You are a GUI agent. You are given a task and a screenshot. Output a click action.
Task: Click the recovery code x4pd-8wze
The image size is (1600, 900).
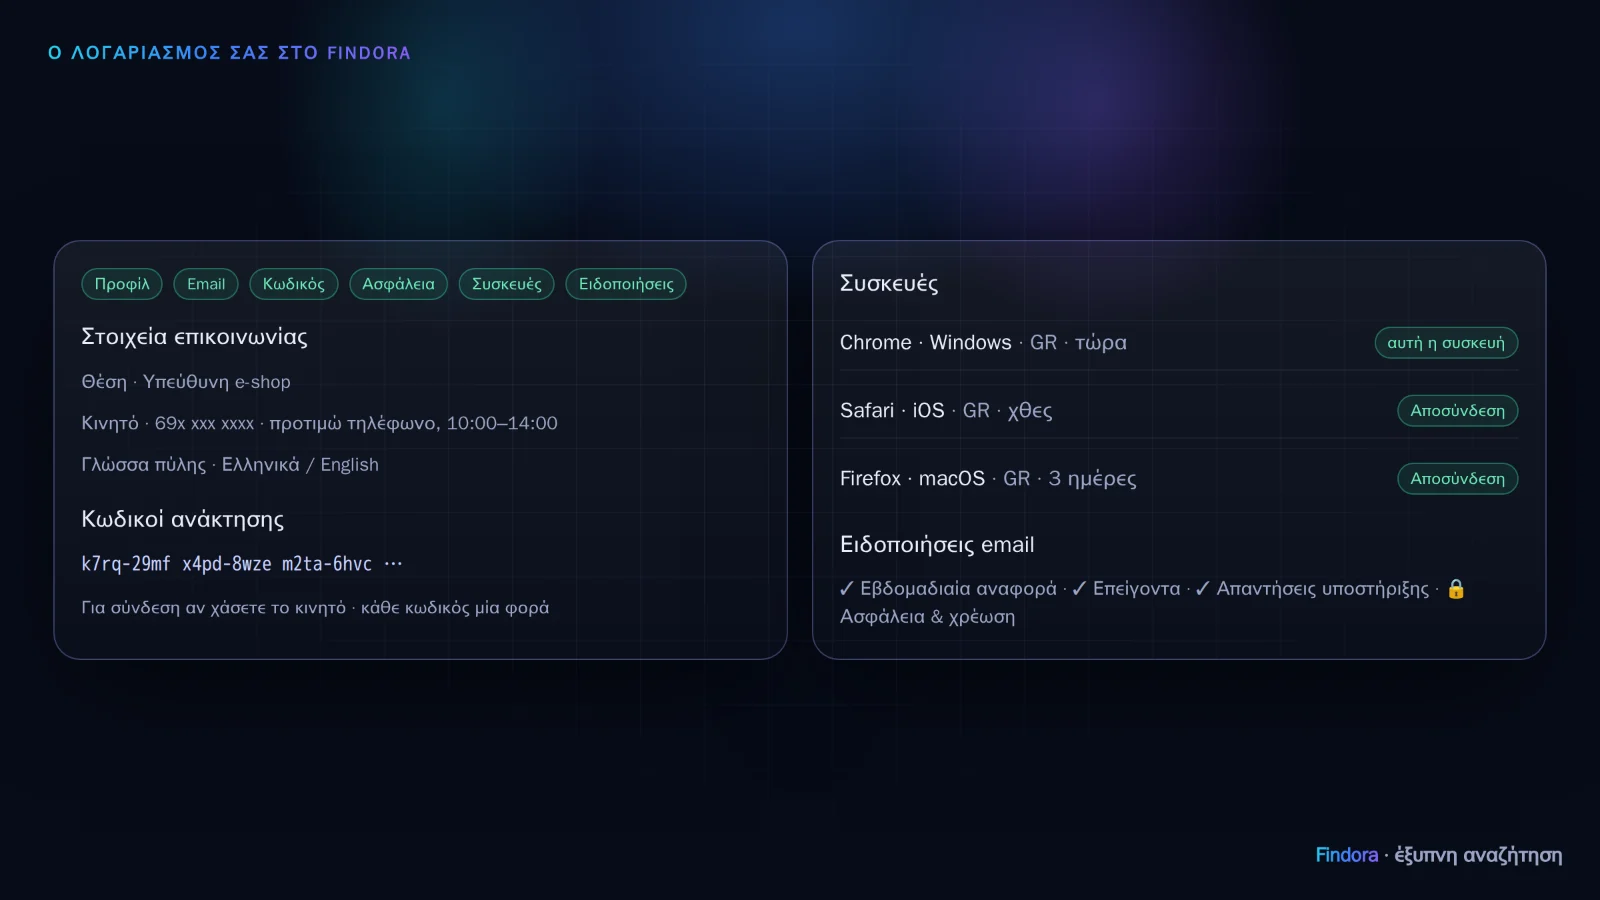[227, 564]
